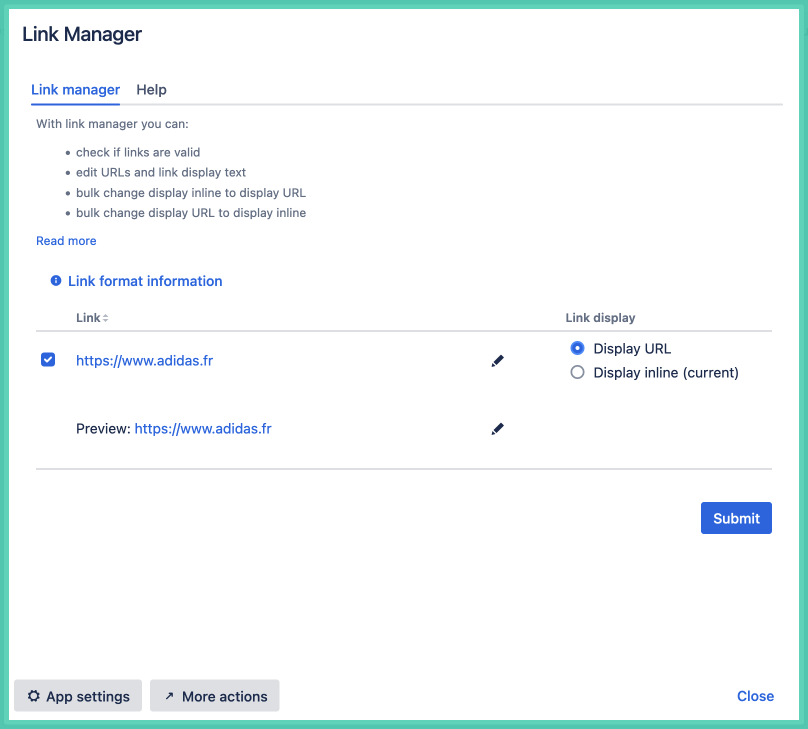Click Close at the bottom right

[x=755, y=696]
